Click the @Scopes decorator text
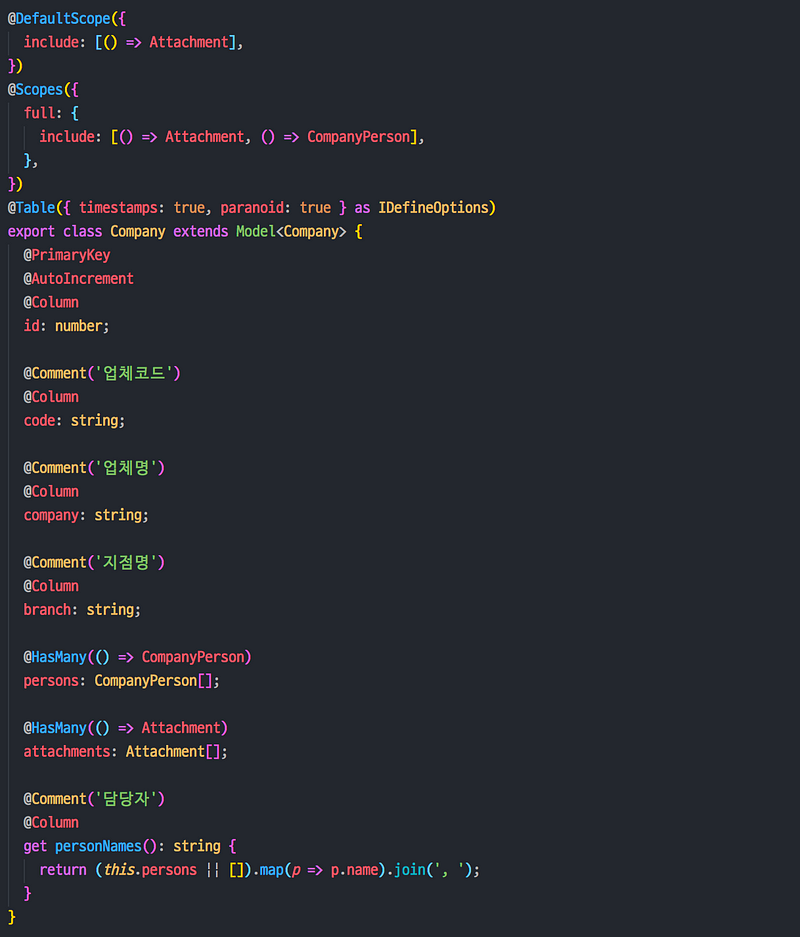800x937 pixels. (x=35, y=90)
